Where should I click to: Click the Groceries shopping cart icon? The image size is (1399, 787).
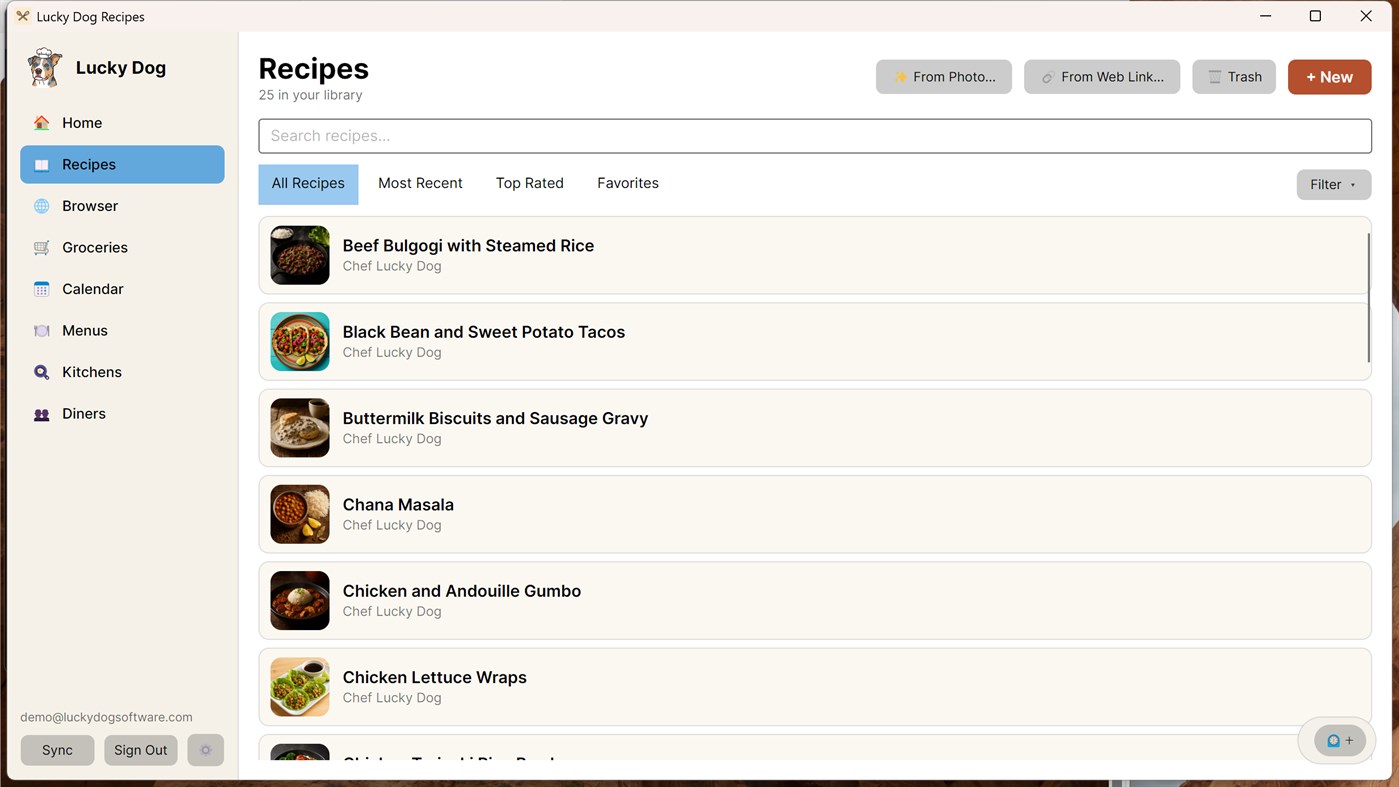click(41, 247)
